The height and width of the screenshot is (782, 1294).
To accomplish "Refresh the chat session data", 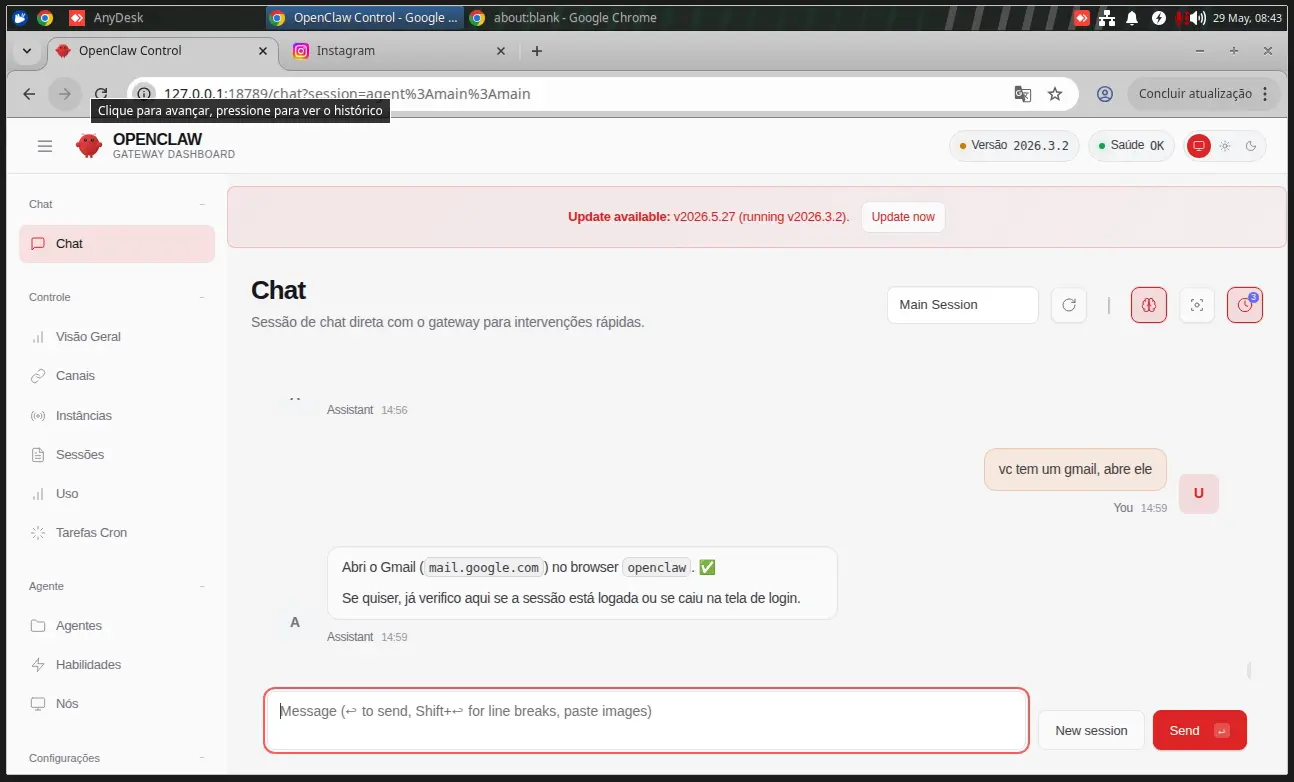I will tap(1069, 305).
